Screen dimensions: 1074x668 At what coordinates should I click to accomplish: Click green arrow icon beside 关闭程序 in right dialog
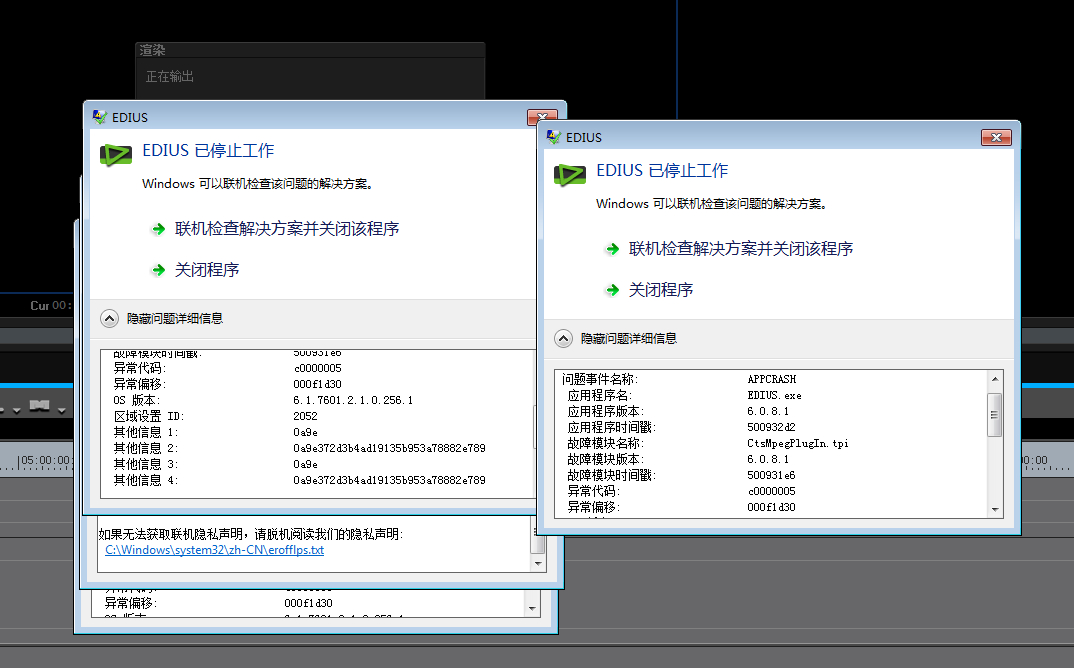612,290
